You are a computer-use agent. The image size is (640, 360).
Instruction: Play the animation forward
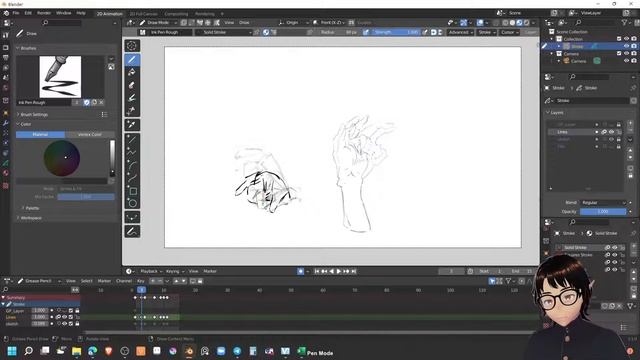tap(338, 271)
